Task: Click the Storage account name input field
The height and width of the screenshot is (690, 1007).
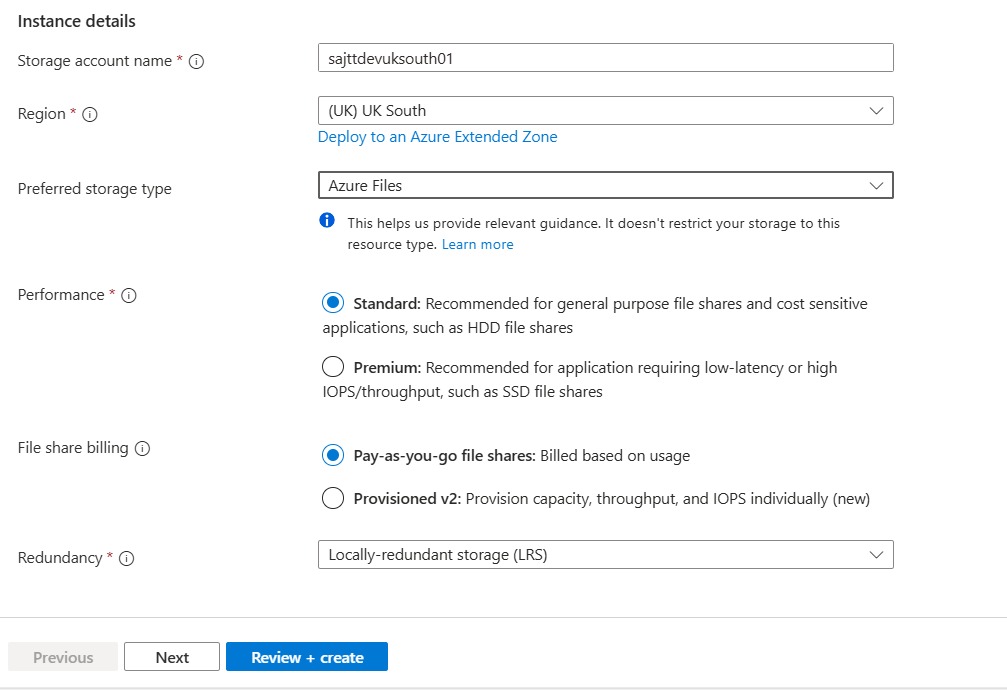Action: tap(604, 58)
